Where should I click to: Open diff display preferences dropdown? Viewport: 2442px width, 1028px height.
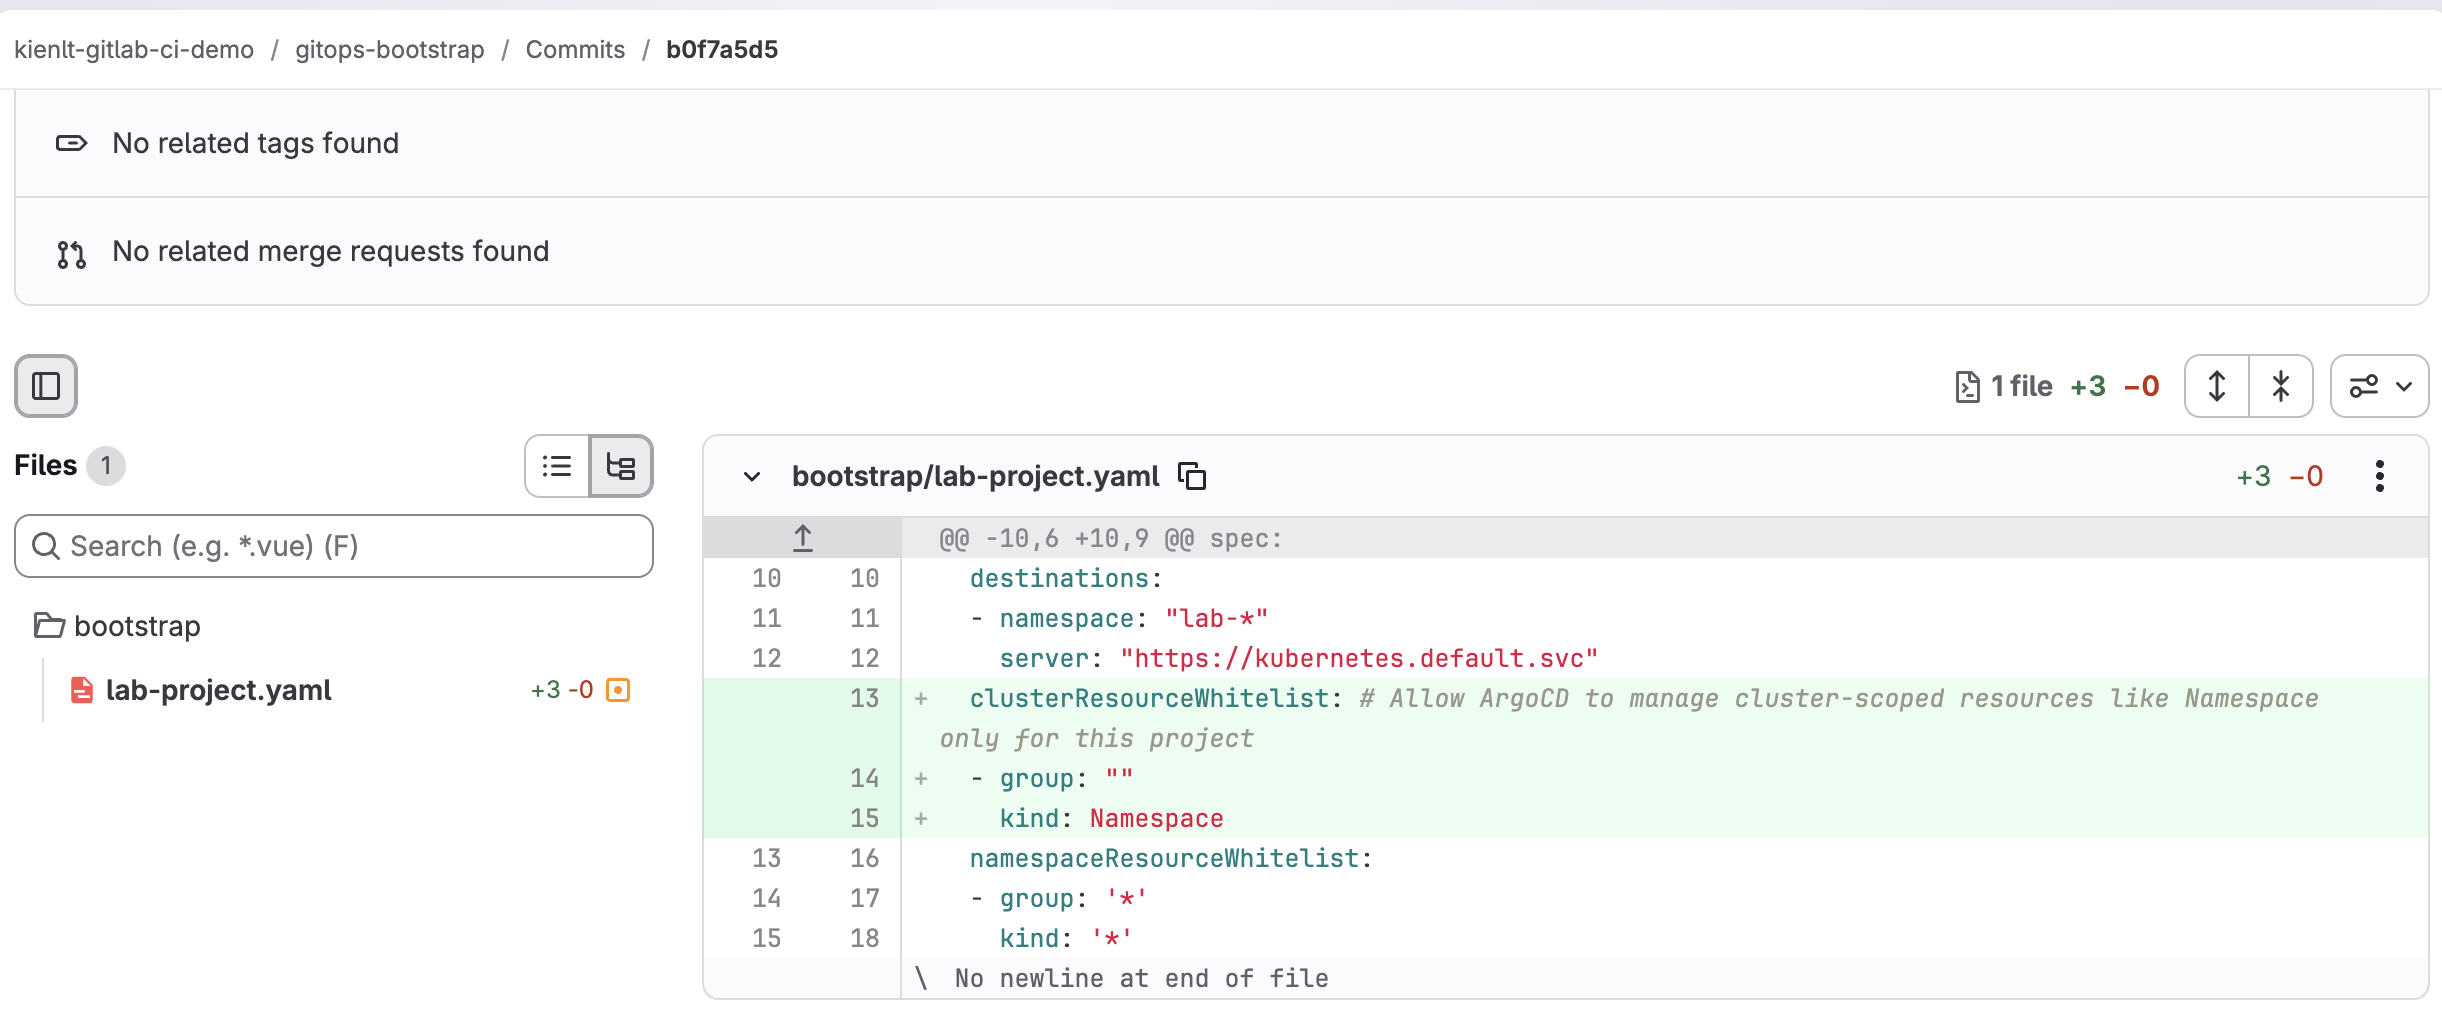click(x=2380, y=386)
